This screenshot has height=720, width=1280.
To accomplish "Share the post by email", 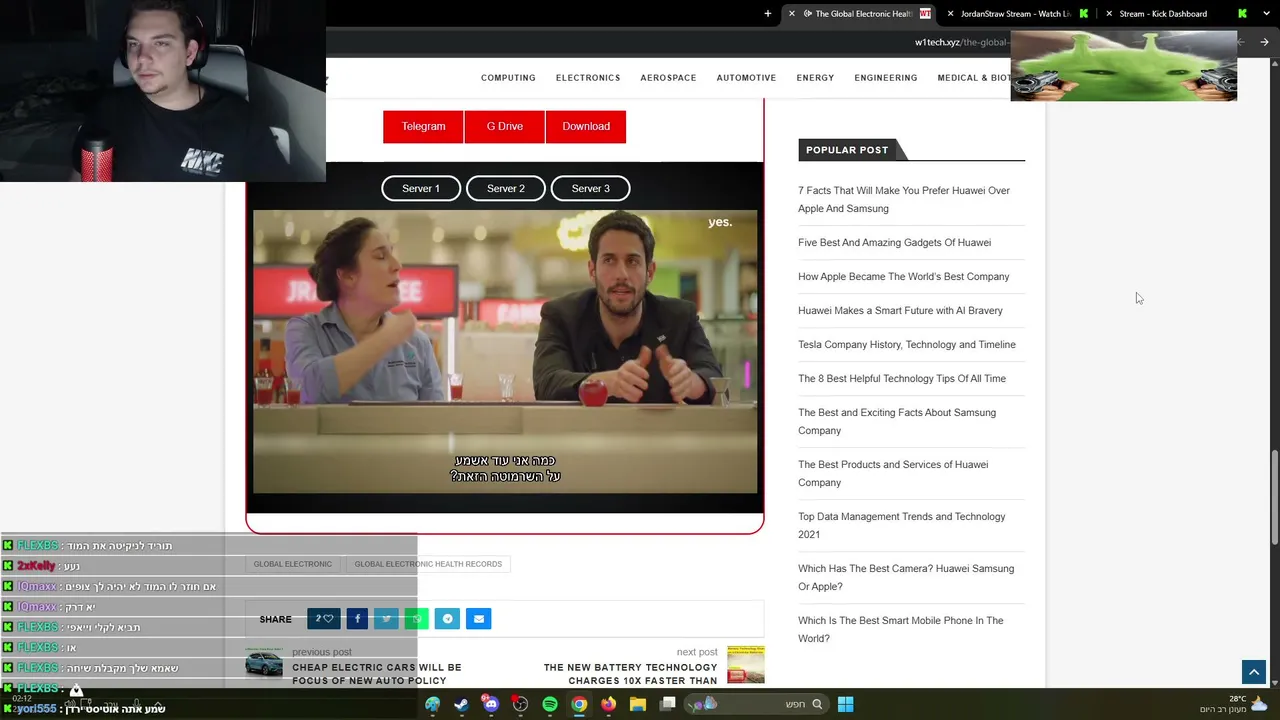I will tap(478, 619).
